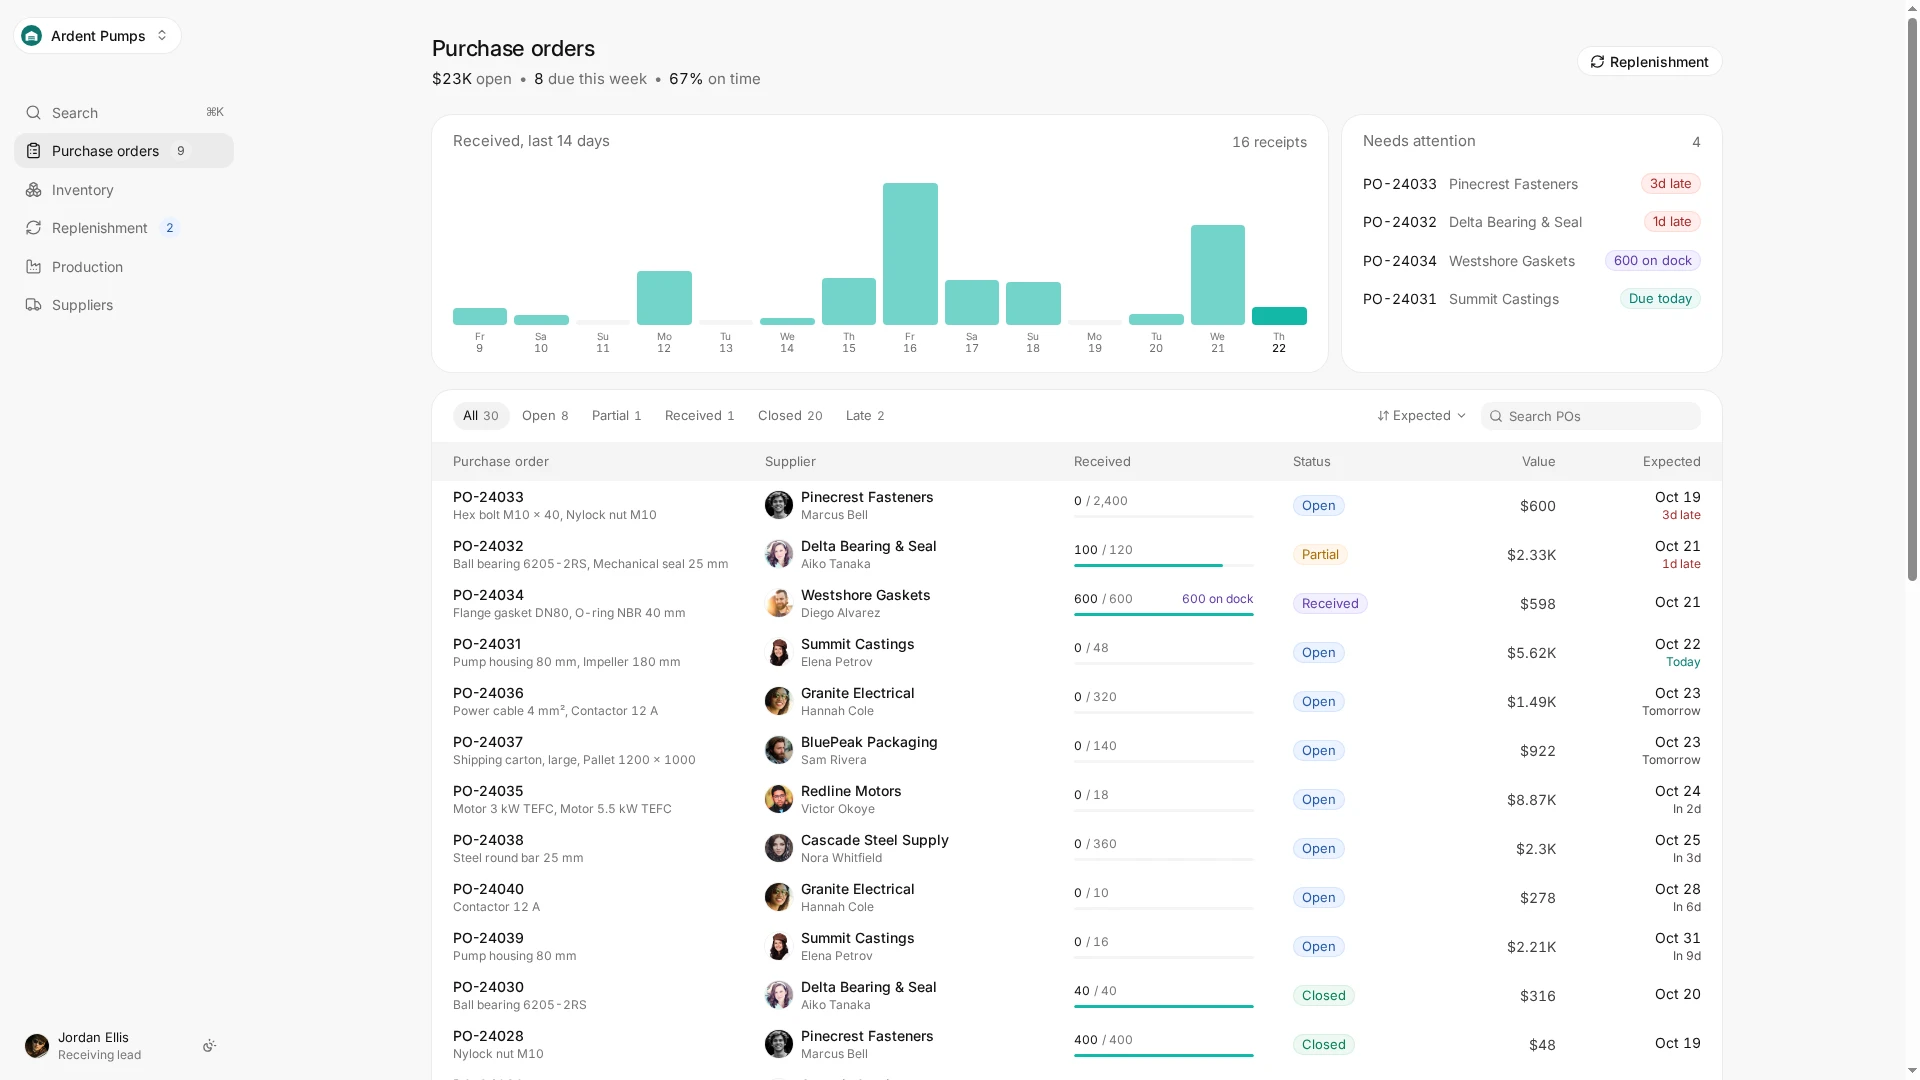Click the Th 22 bar in chart
This screenshot has height=1080, width=1920.
pyautogui.click(x=1279, y=316)
